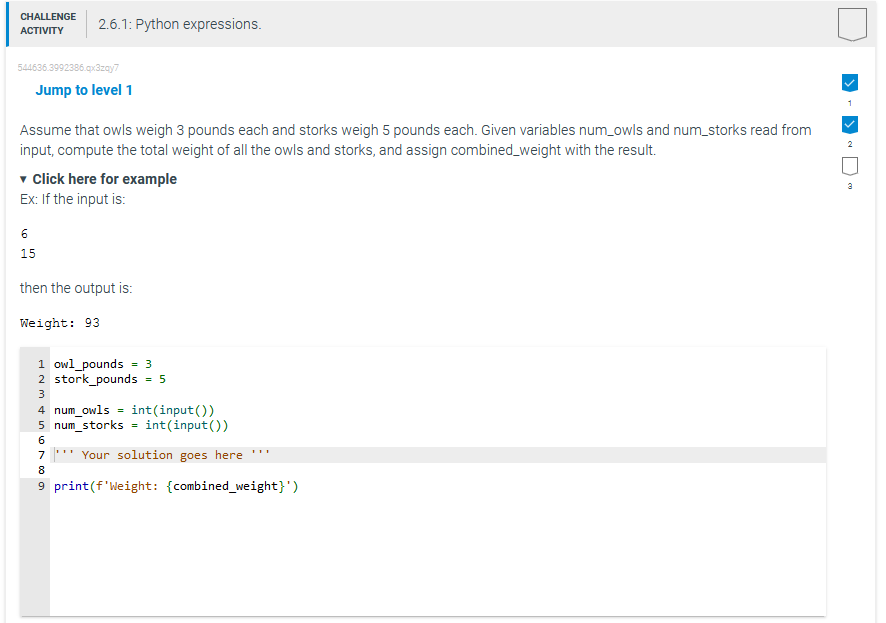The height and width of the screenshot is (623, 886).
Task: Select the level 1 completed checkmark badge
Action: click(x=850, y=83)
